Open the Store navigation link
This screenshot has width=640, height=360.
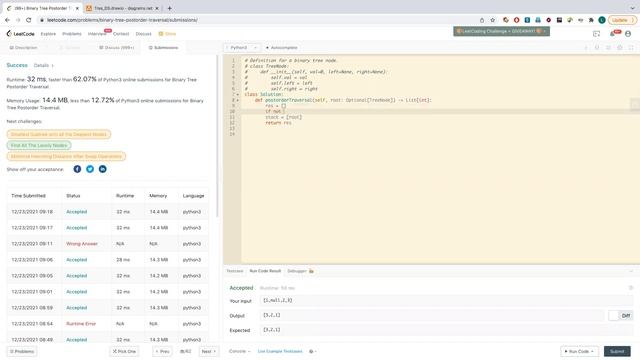click(x=167, y=34)
